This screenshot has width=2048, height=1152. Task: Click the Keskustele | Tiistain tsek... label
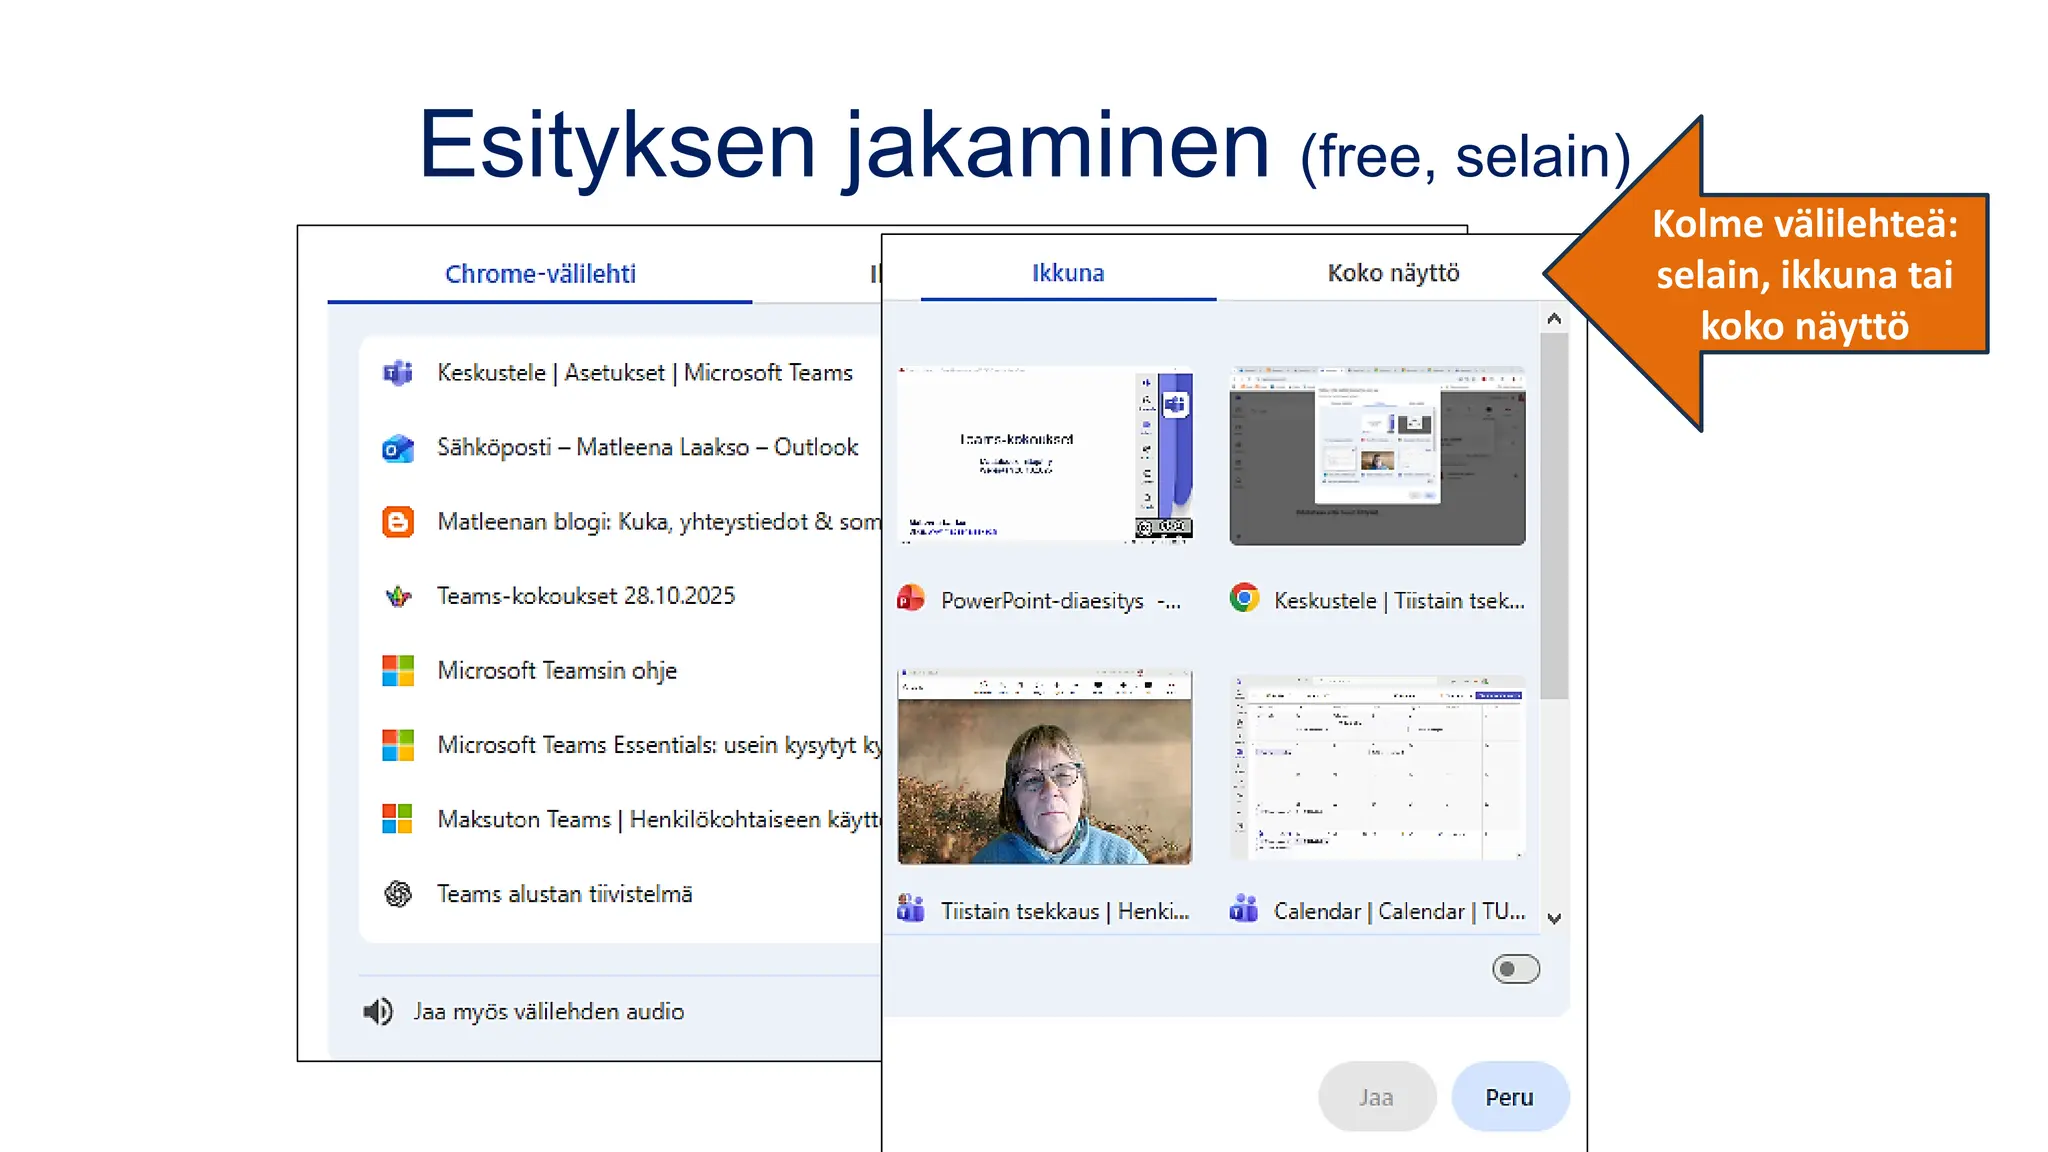1399,601
